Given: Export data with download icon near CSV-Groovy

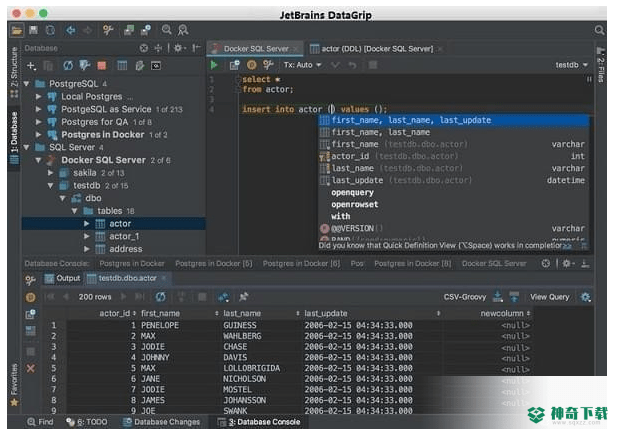Looking at the screenshot, I should (497, 296).
